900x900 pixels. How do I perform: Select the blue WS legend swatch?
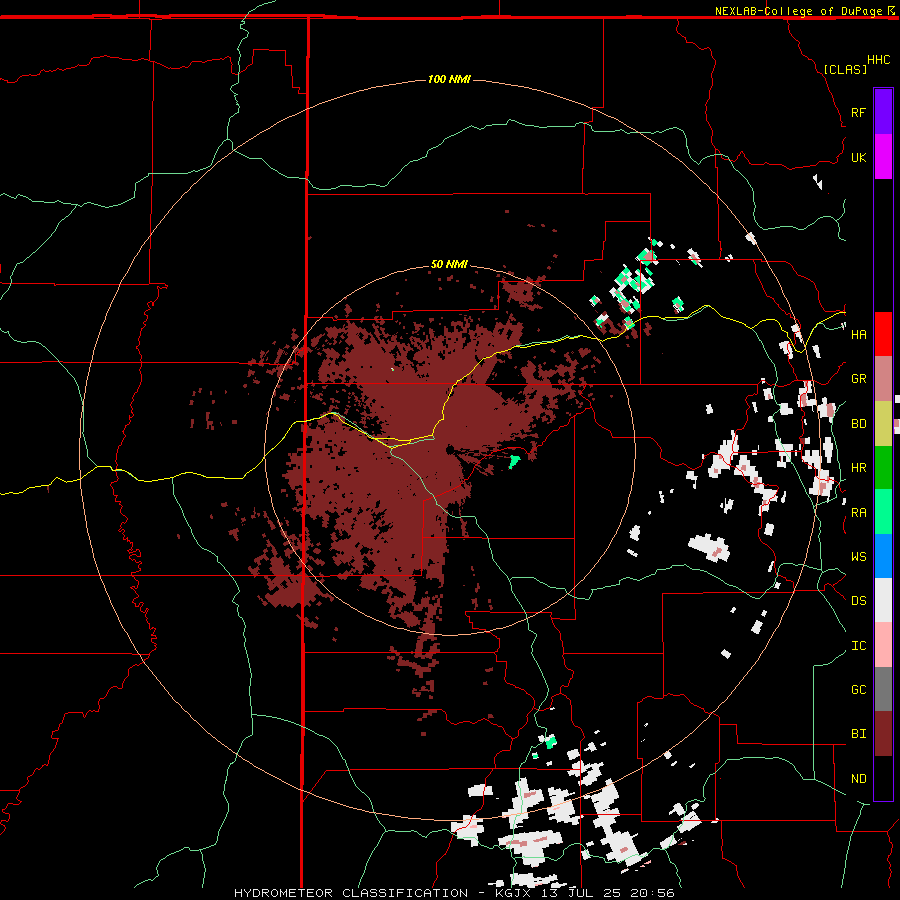tap(883, 556)
